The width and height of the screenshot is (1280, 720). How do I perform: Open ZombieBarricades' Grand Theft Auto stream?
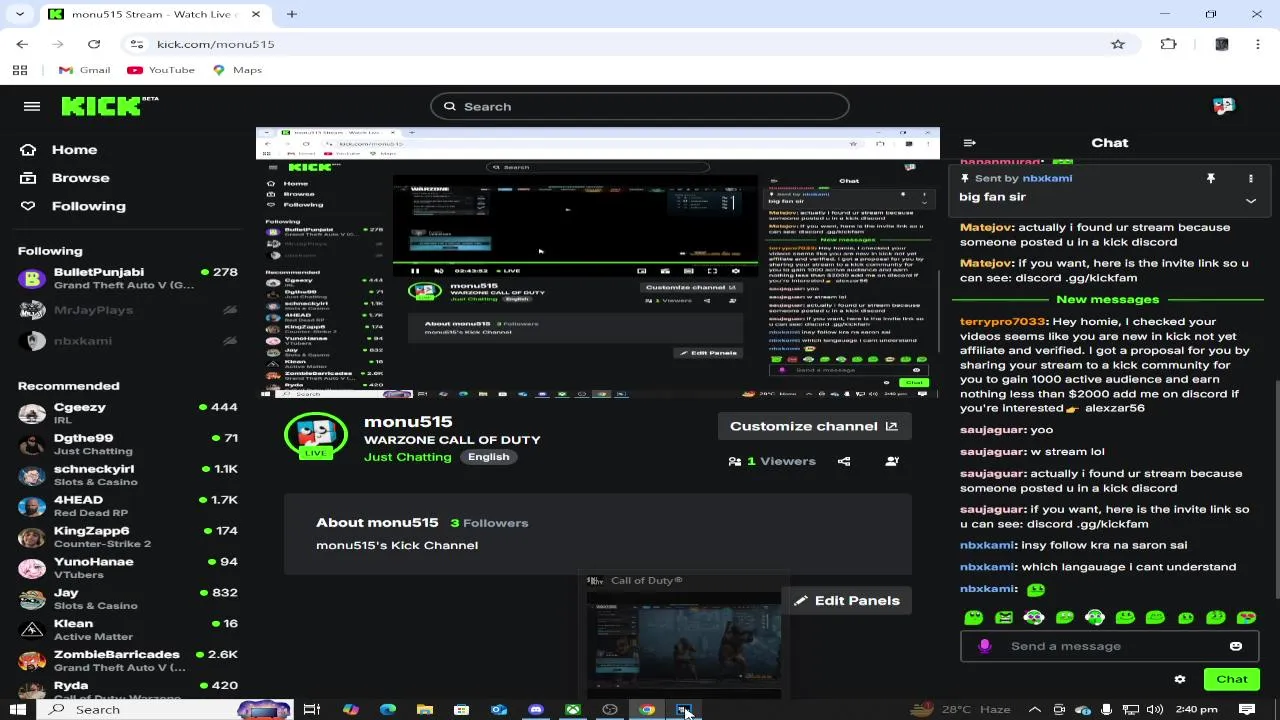point(127,661)
